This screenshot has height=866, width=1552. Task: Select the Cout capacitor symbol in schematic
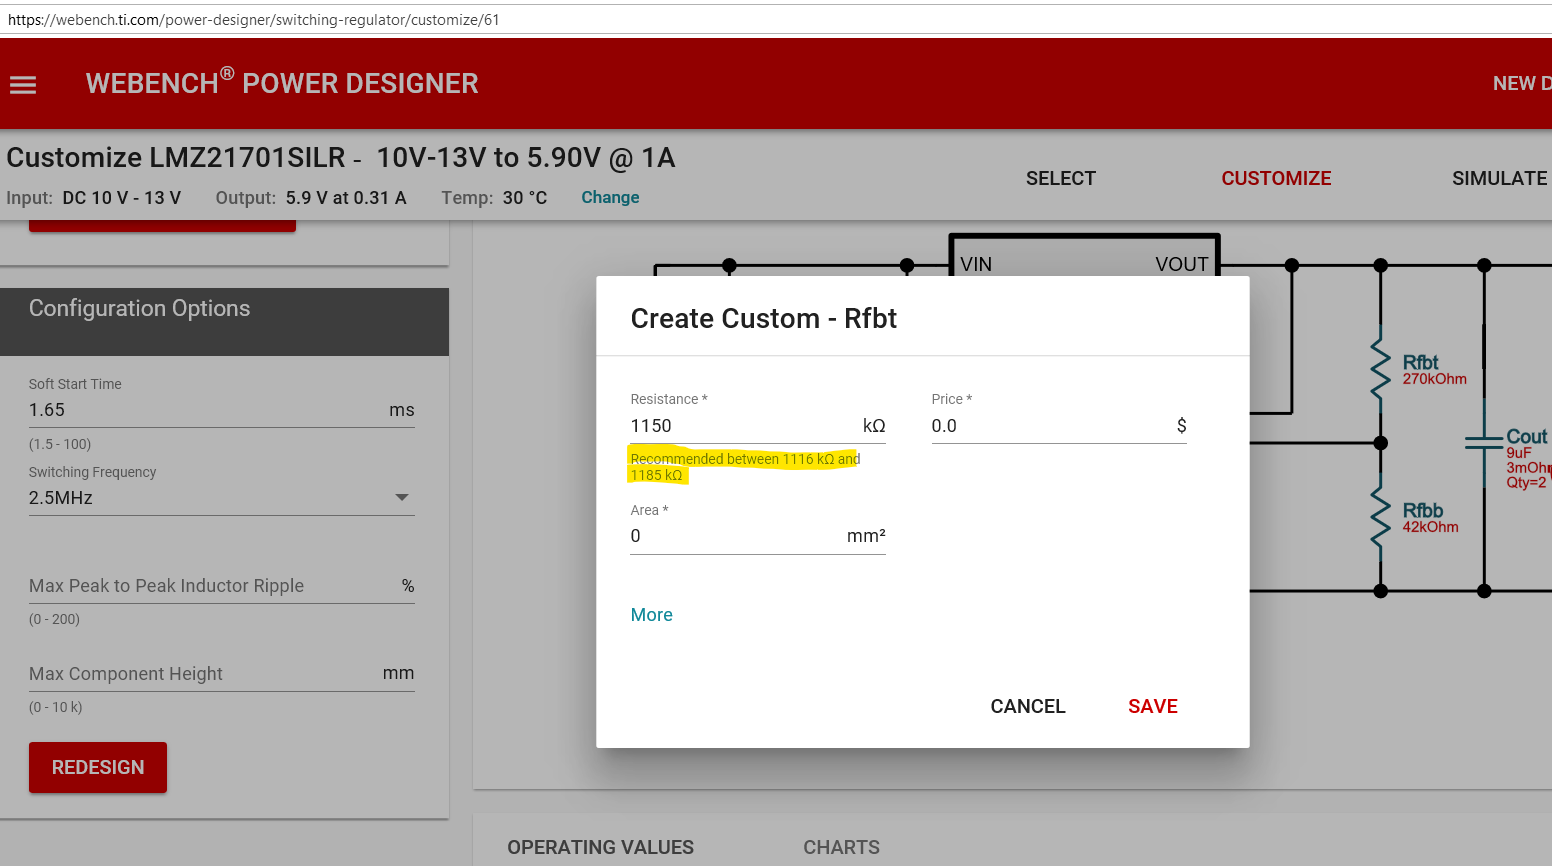[1484, 443]
